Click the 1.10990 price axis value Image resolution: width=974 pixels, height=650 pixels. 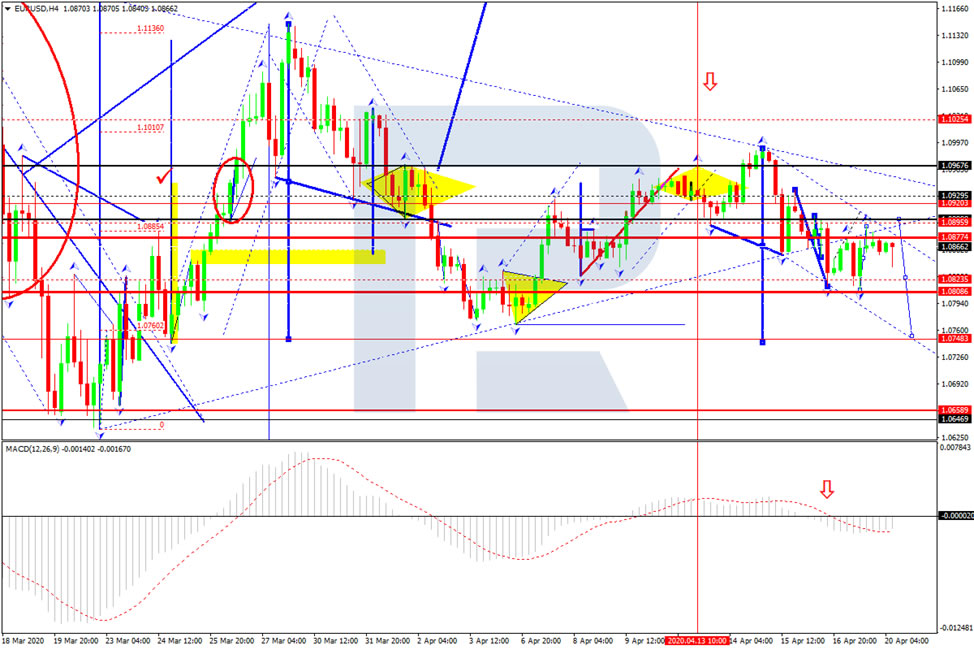pos(955,62)
